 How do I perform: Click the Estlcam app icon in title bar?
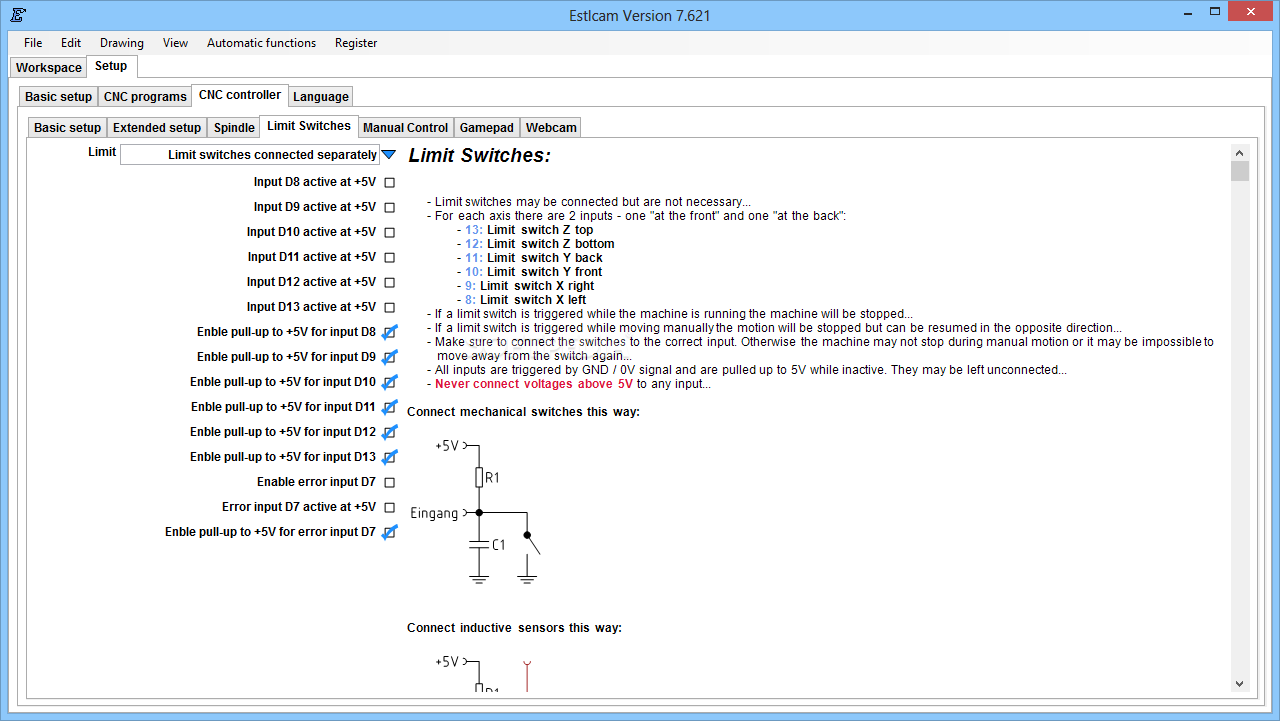tap(19, 16)
